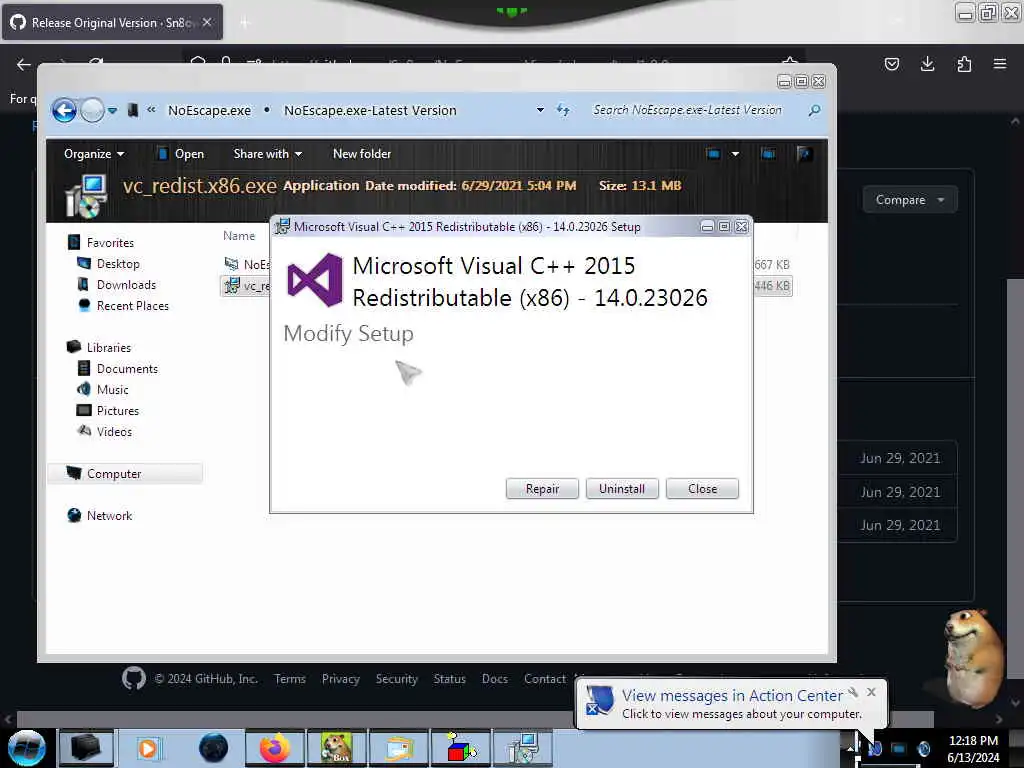Open Firefox downloads panel
Viewport: 1024px width, 768px height.
point(927,64)
